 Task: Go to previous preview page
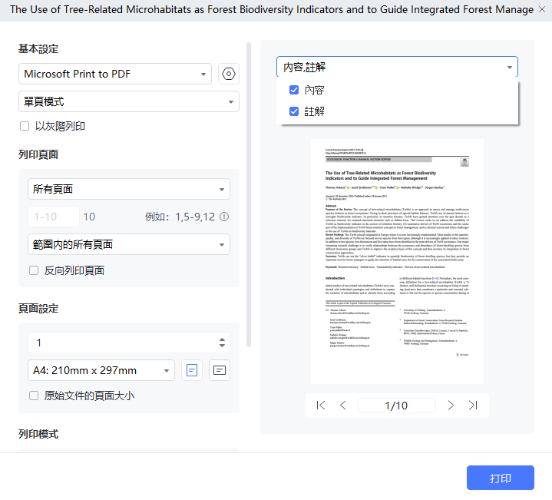click(x=343, y=405)
